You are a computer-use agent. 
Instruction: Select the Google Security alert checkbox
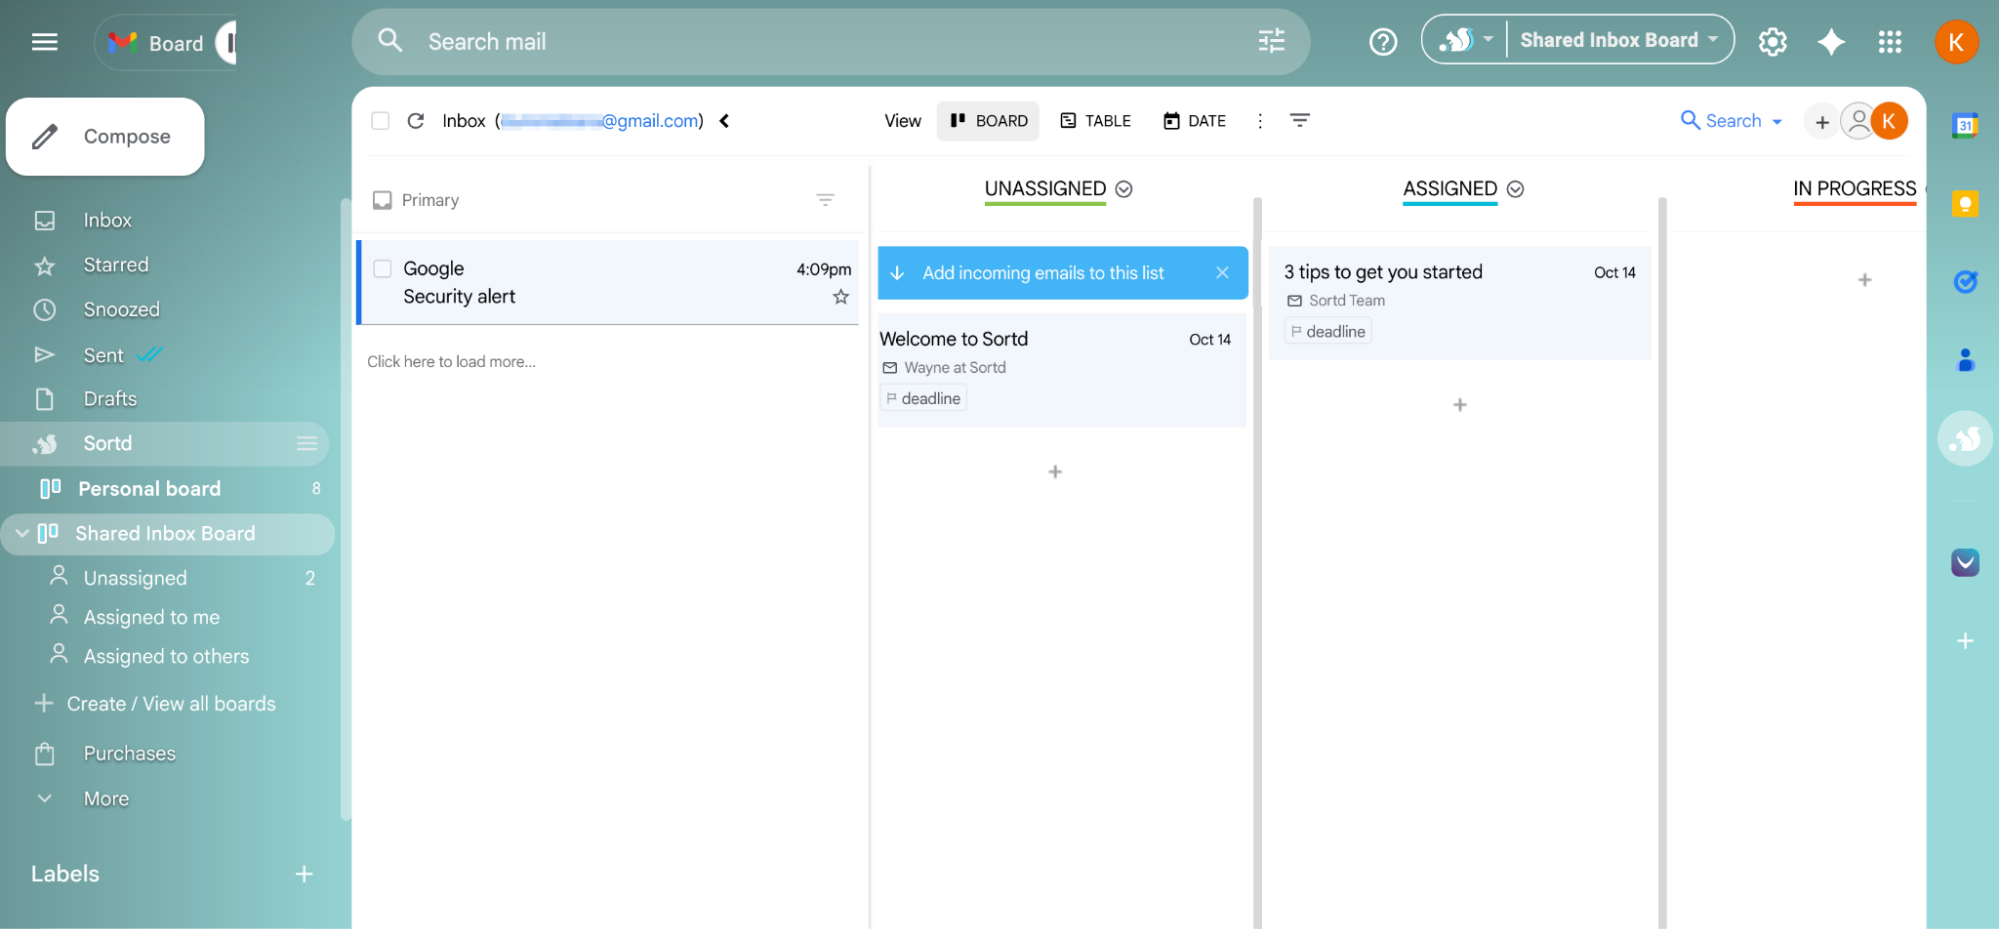coord(382,268)
